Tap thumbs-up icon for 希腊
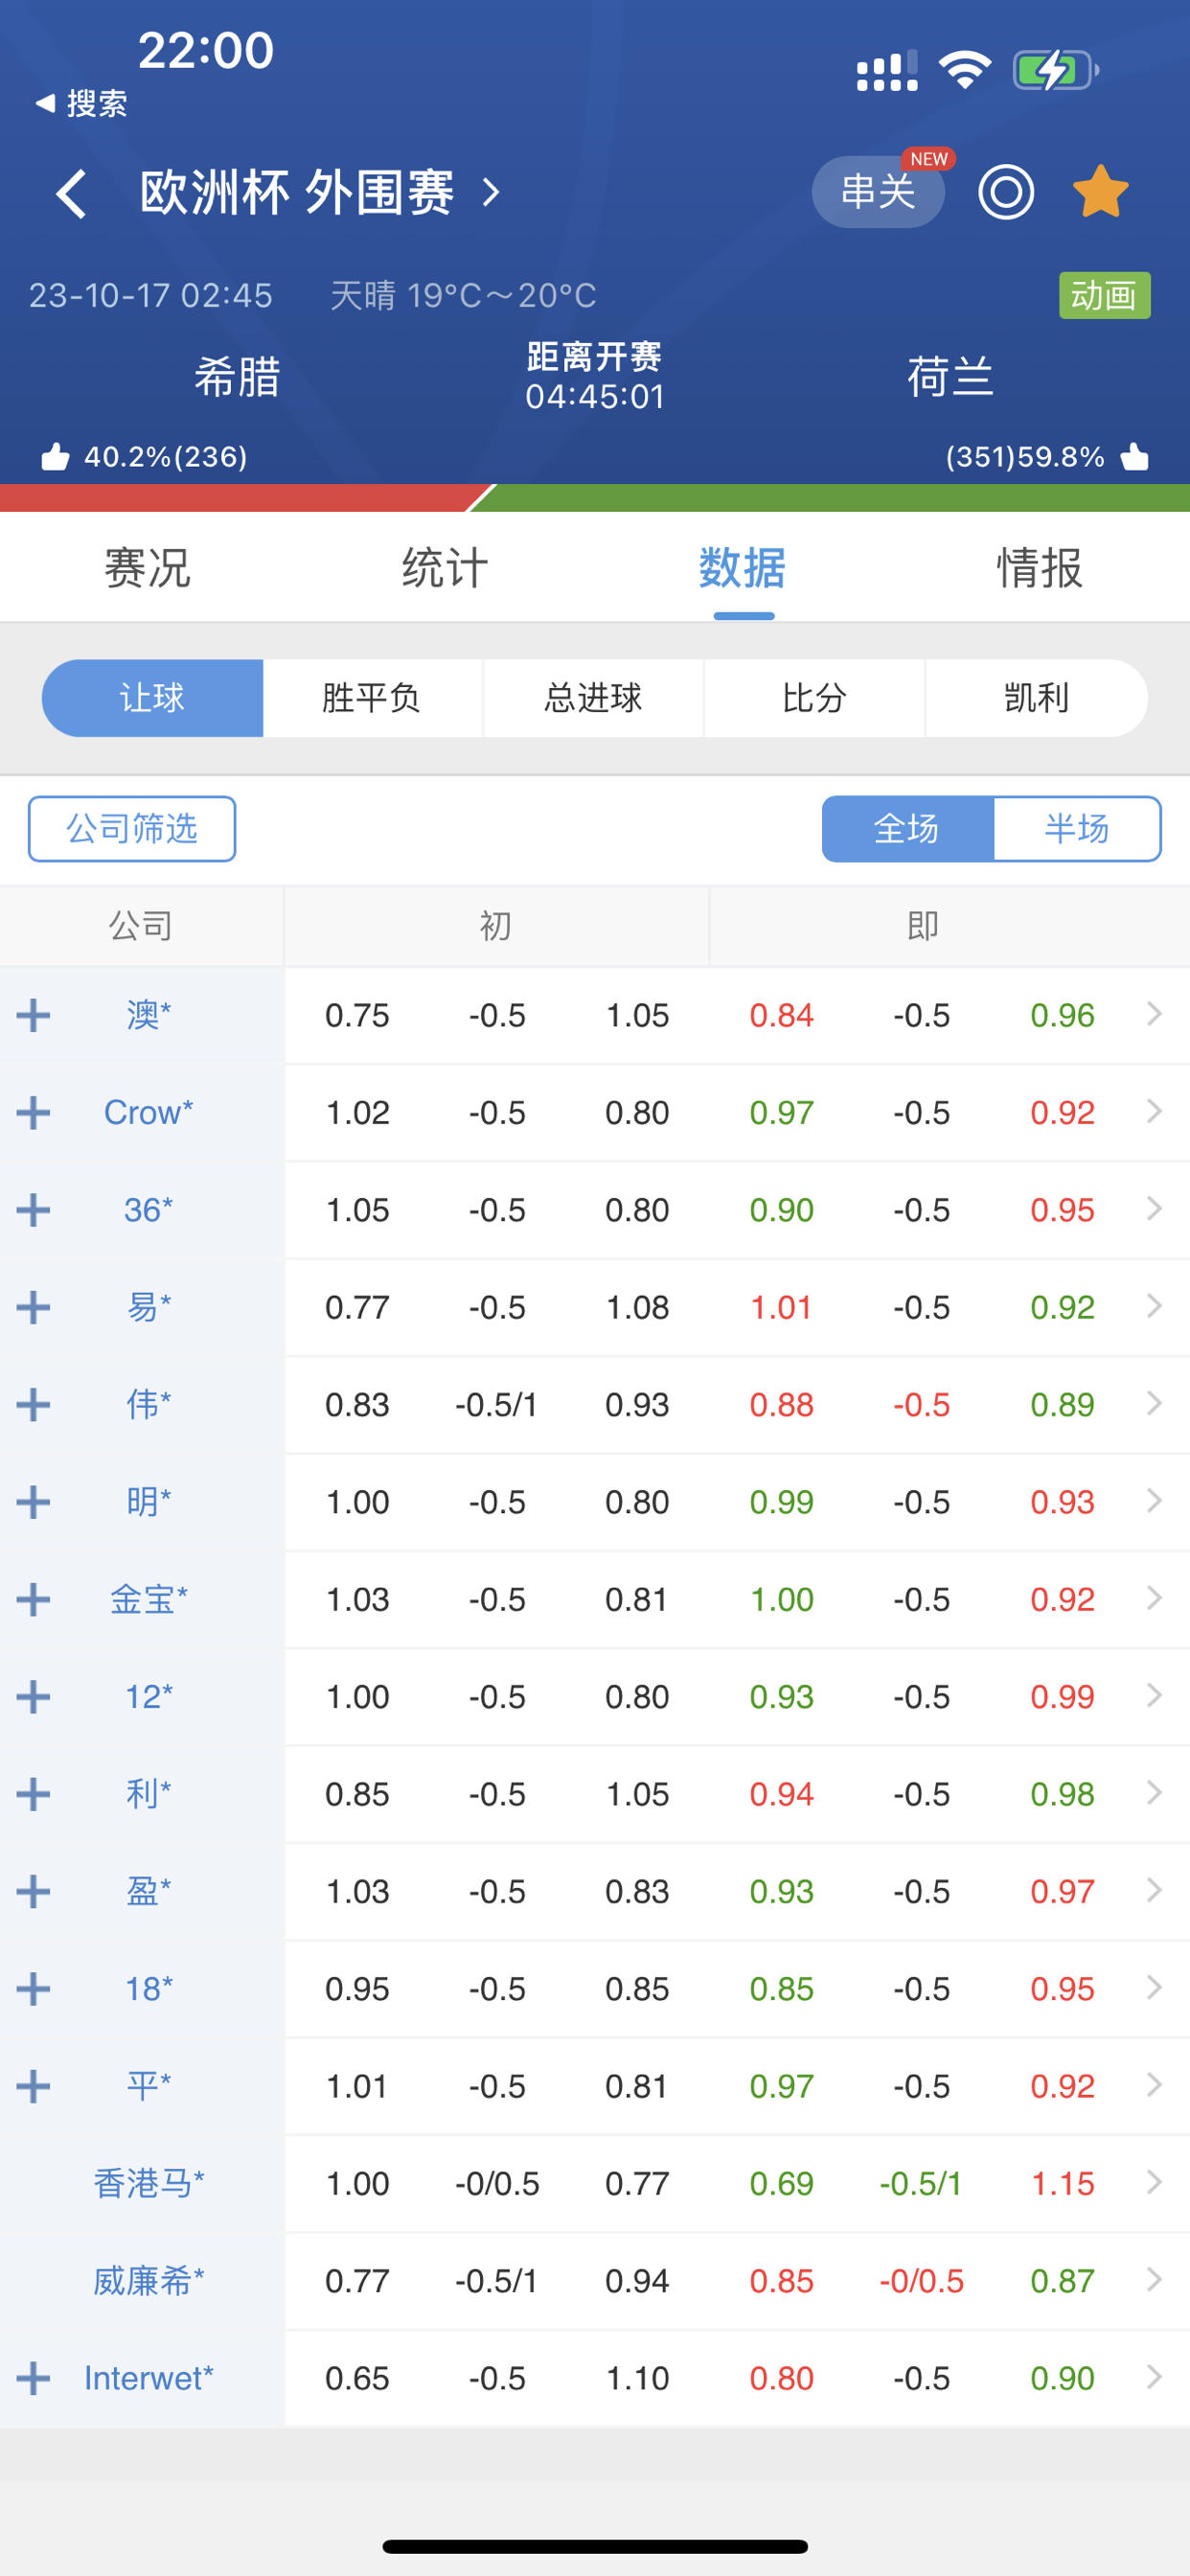This screenshot has height=2576, width=1190. coord(55,457)
